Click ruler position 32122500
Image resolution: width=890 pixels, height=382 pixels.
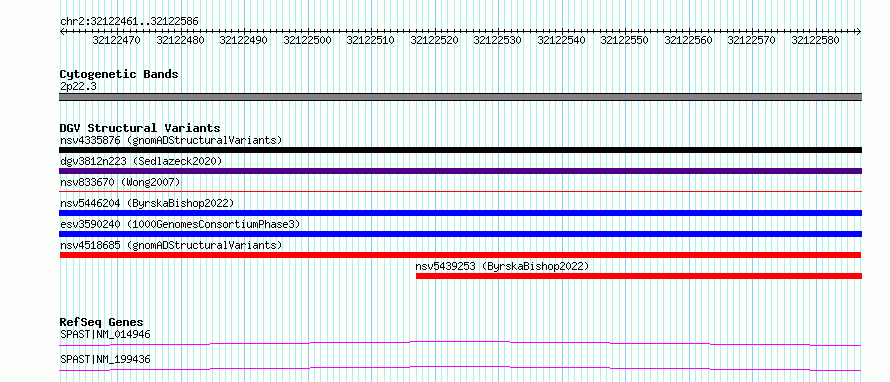(x=307, y=40)
